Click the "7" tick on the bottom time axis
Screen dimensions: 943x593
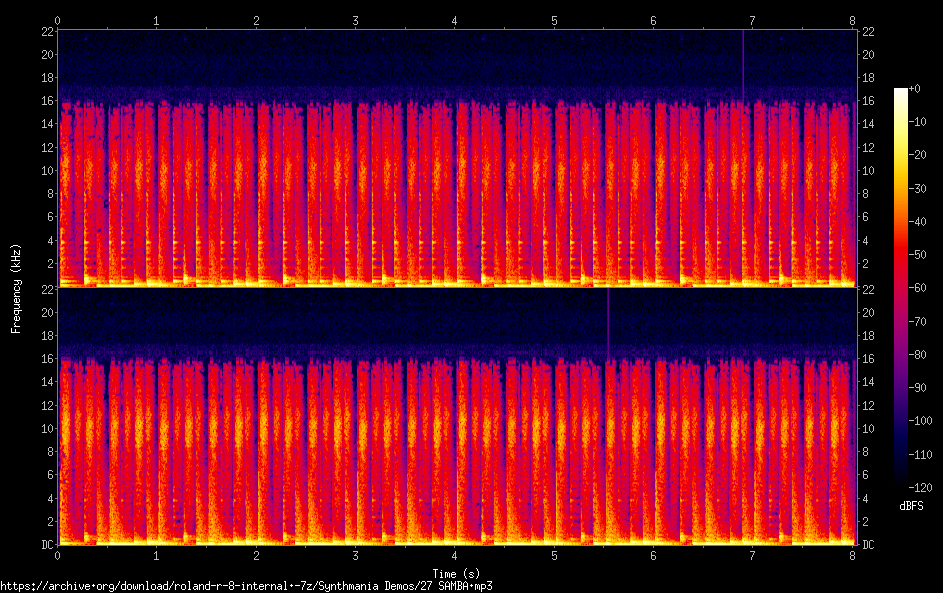(x=753, y=556)
